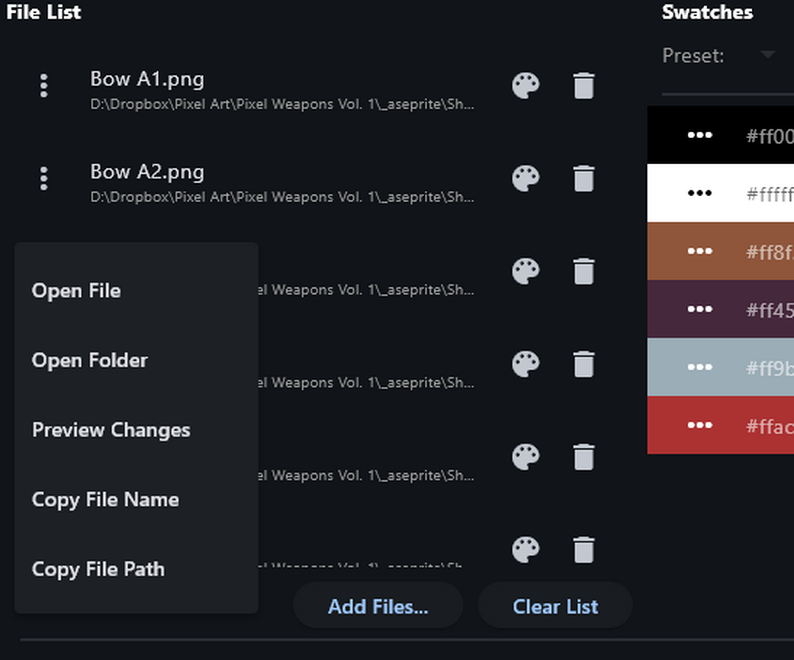
Task: Click the Clear List button
Action: coord(555,606)
